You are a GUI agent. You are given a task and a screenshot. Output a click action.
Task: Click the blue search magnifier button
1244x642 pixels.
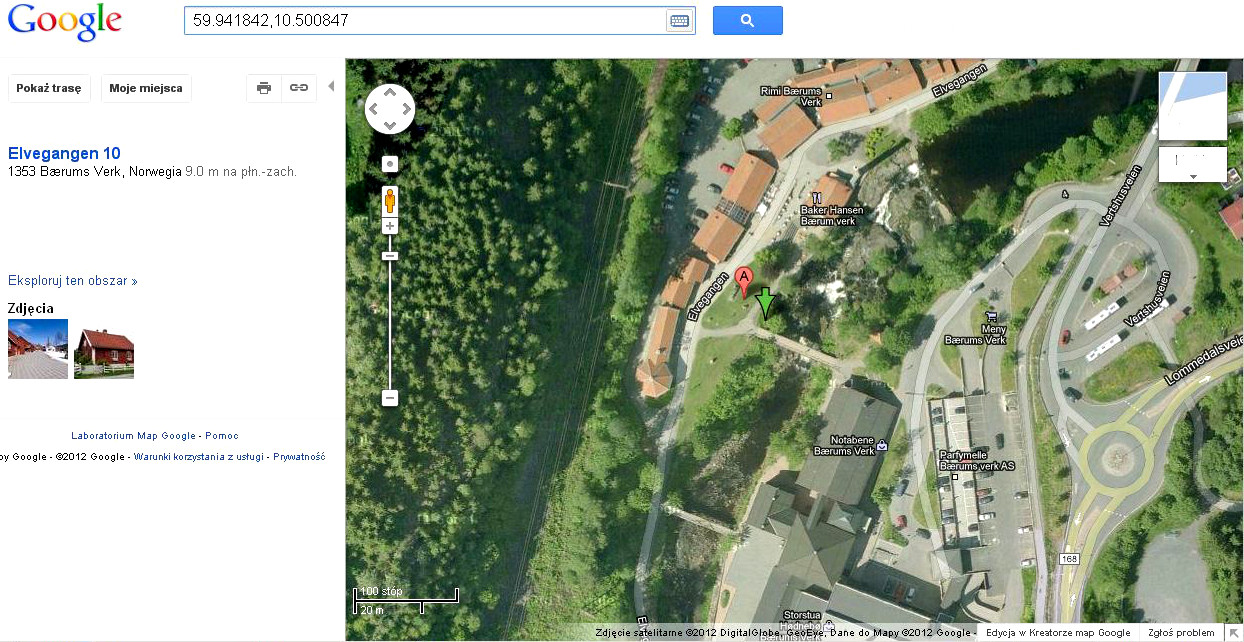747,21
